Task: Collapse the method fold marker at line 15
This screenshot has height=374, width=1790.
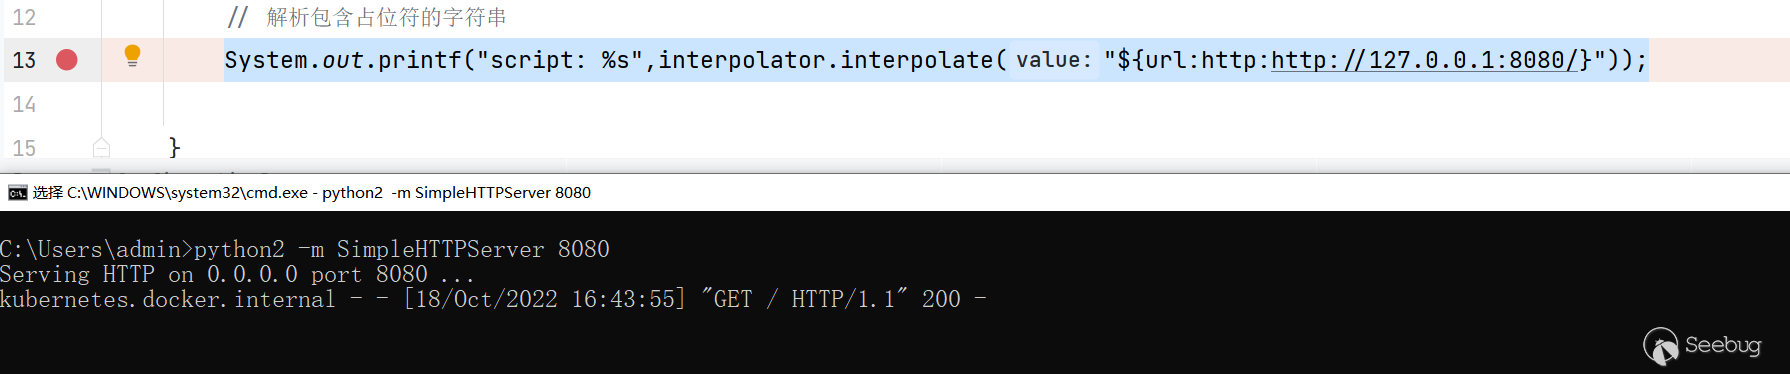Action: pyautogui.click(x=101, y=148)
